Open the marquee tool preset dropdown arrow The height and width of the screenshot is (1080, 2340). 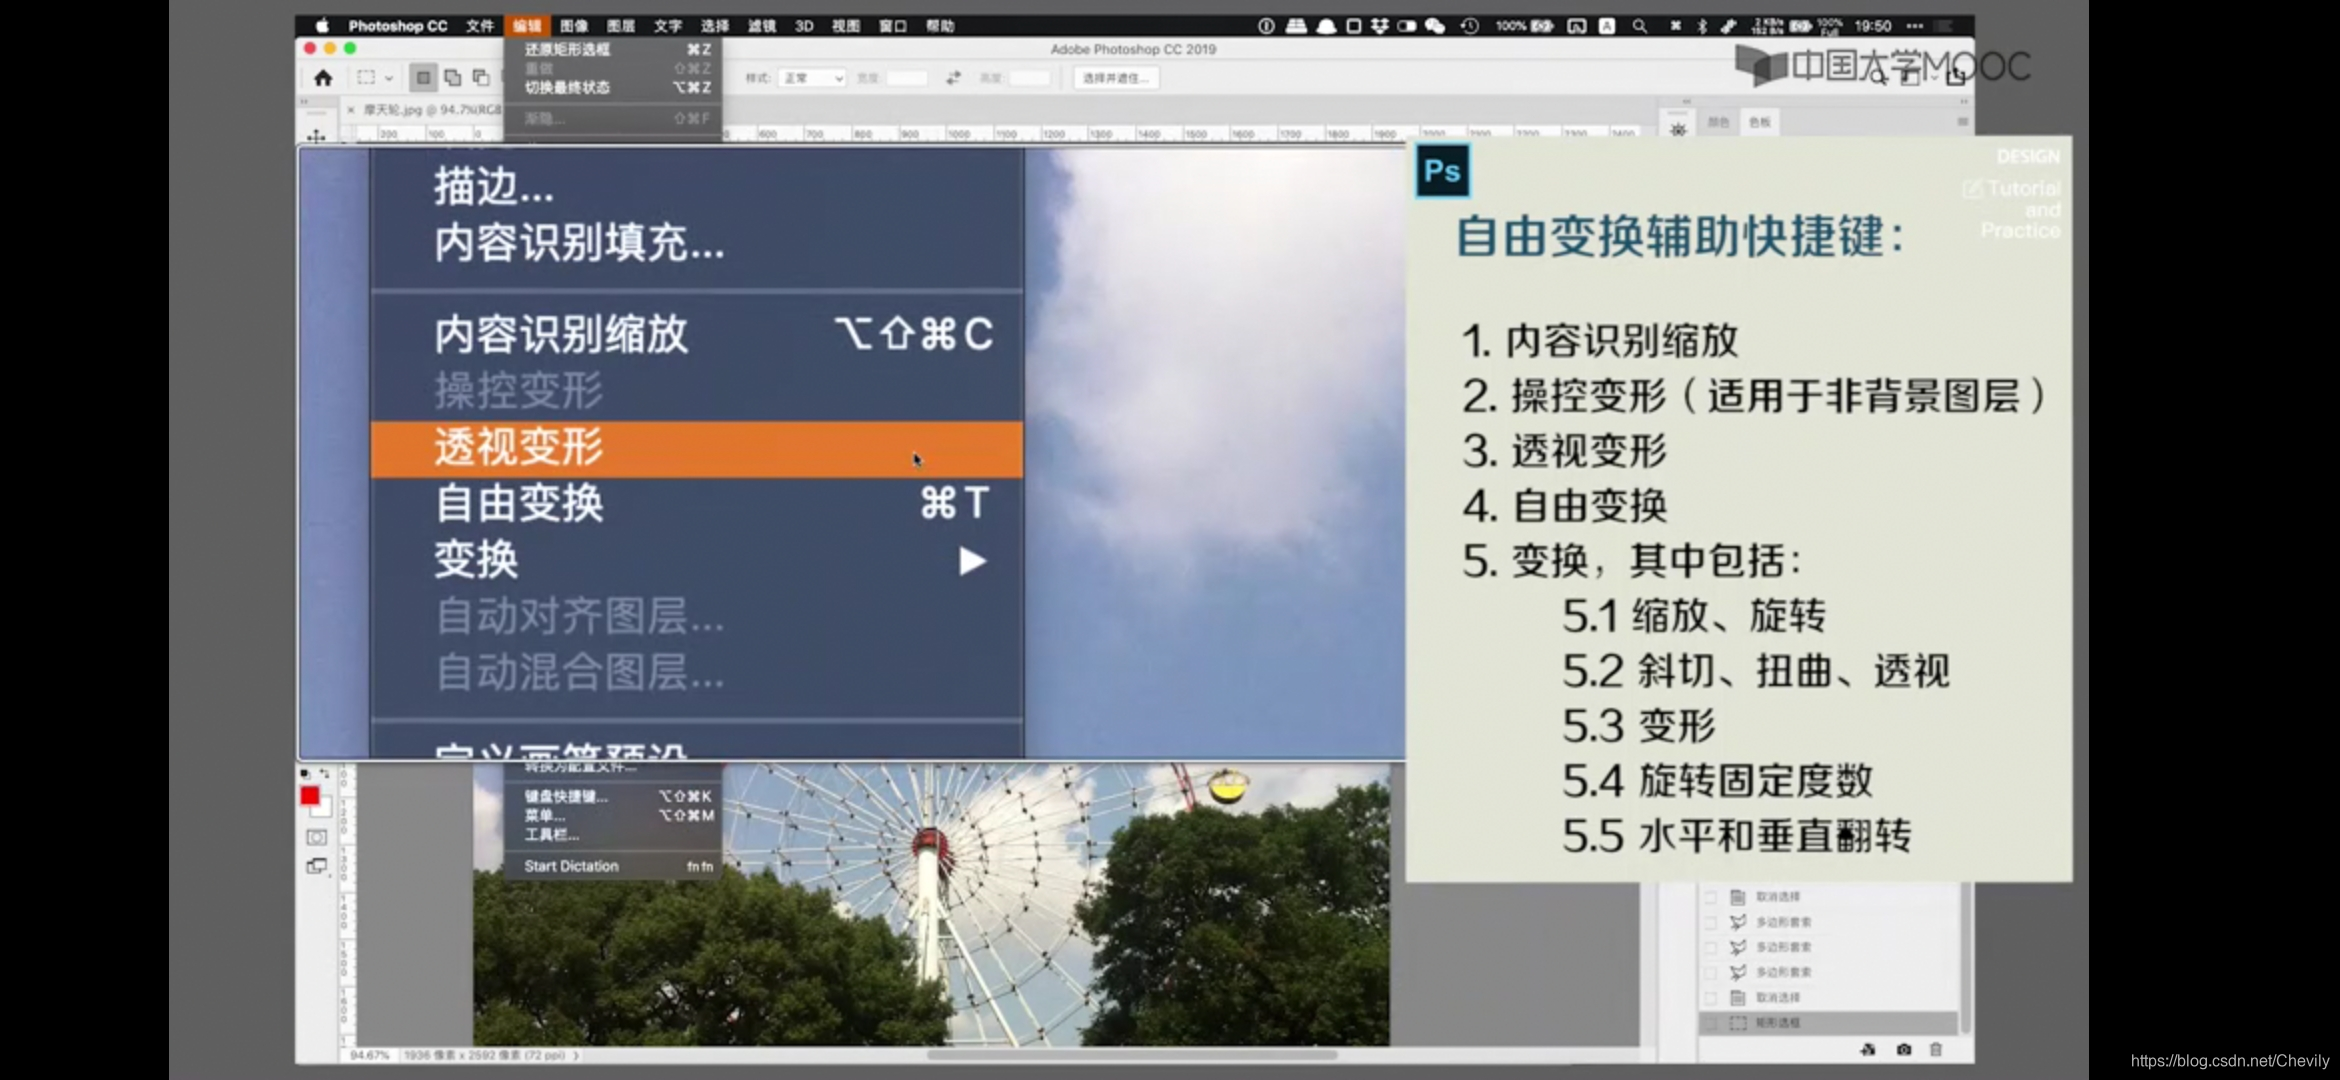click(x=389, y=78)
